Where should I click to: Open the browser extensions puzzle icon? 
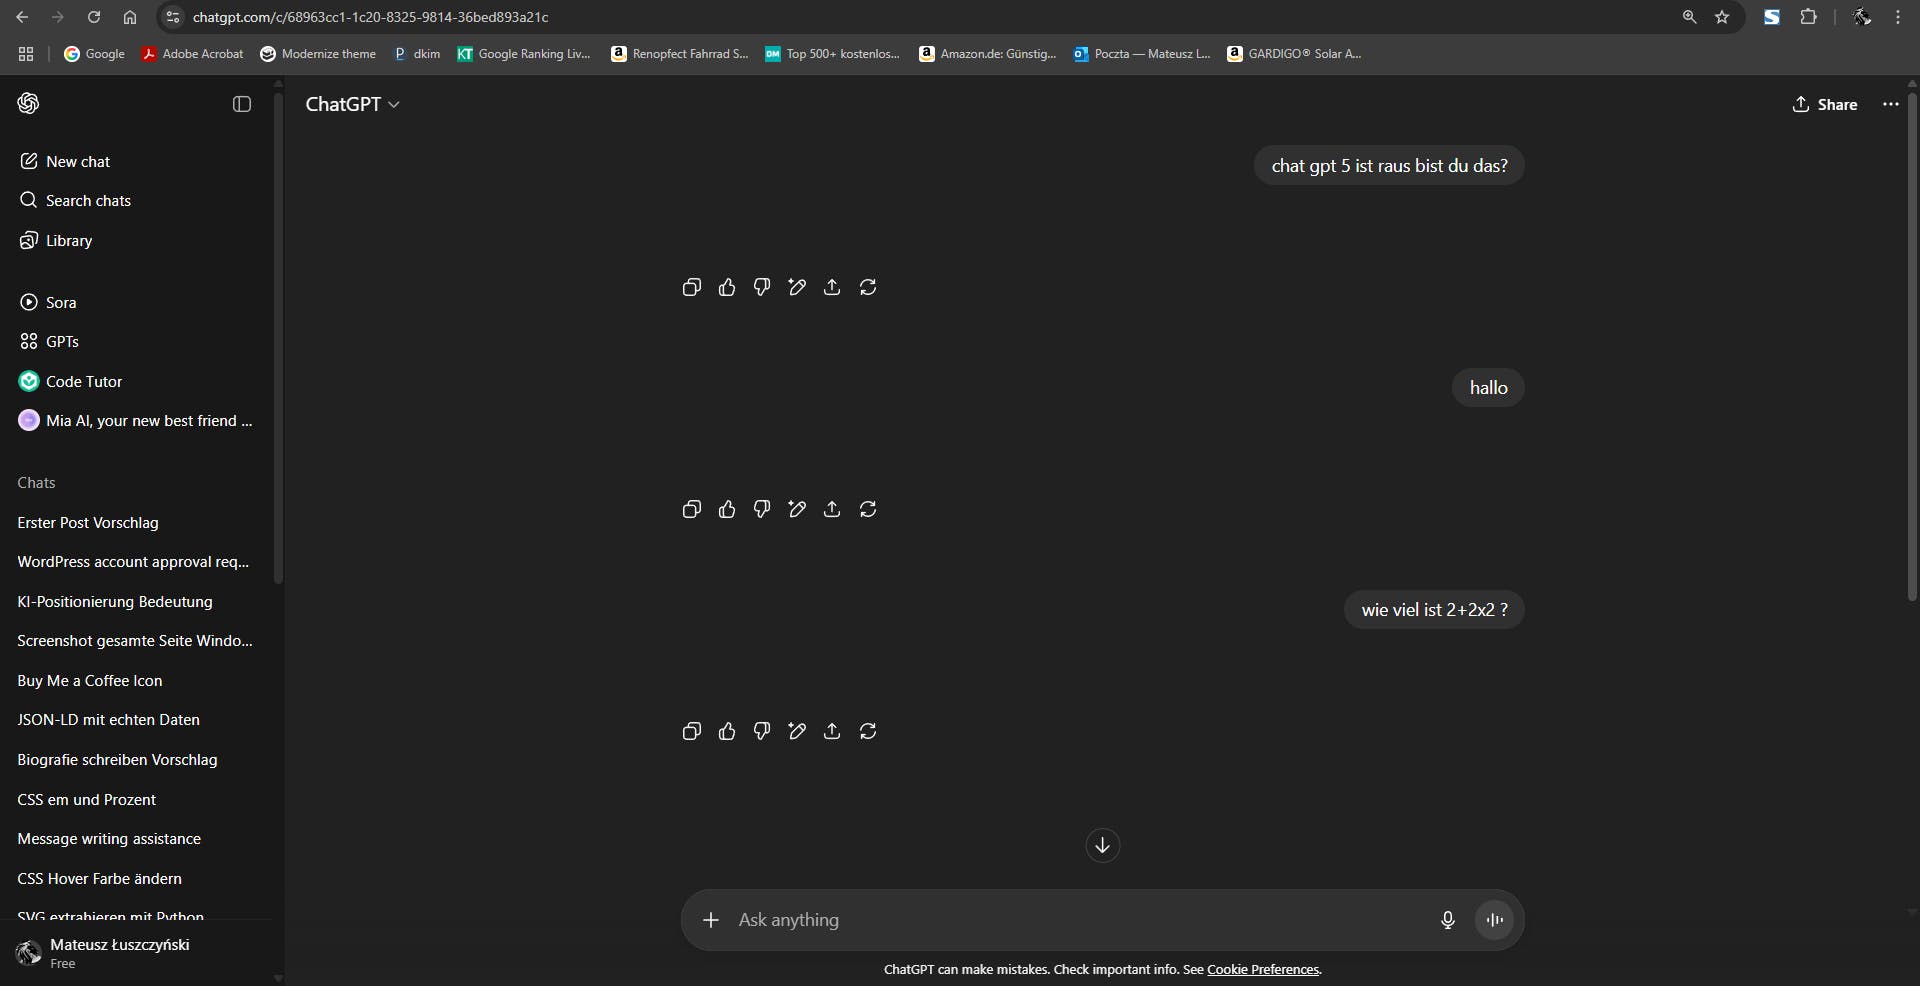[x=1808, y=17]
